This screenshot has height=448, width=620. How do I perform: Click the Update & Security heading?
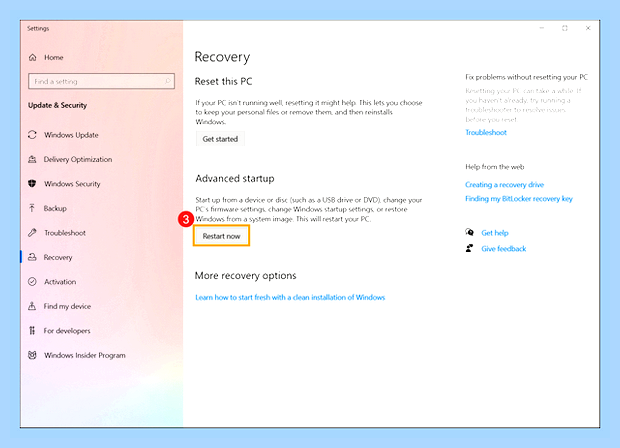[57, 105]
